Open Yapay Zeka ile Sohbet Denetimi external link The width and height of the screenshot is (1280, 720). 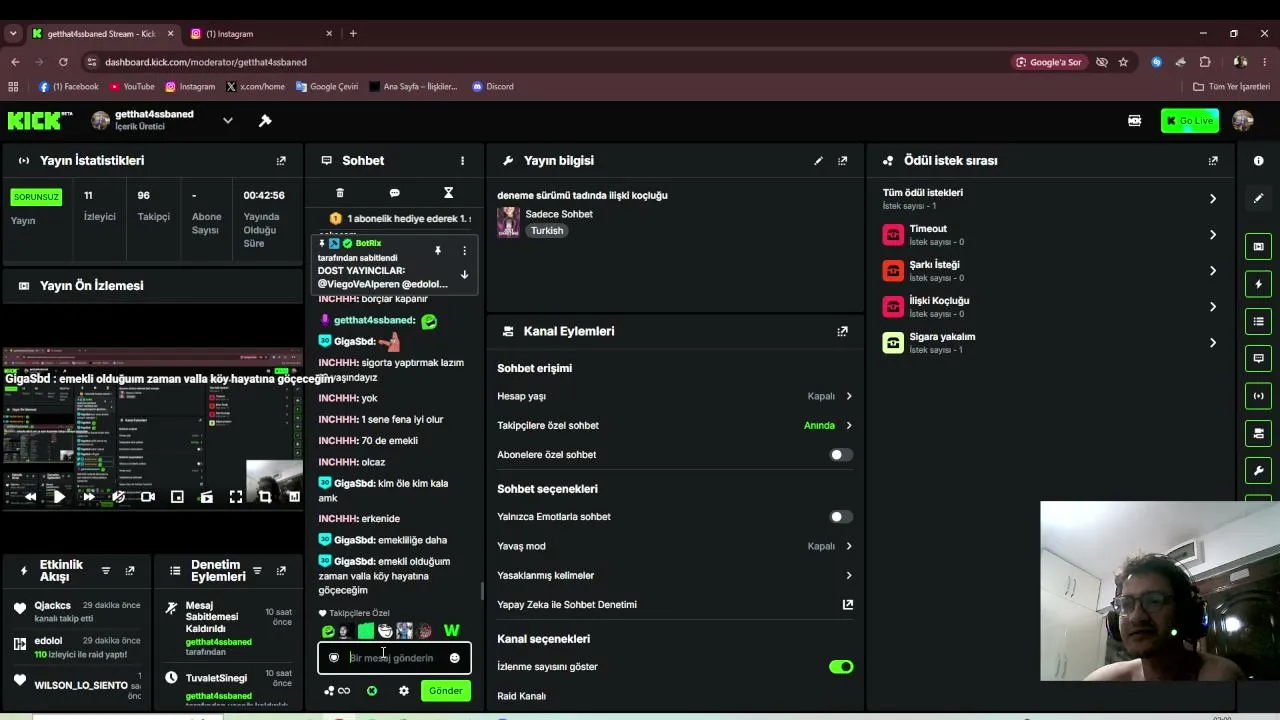coord(848,604)
